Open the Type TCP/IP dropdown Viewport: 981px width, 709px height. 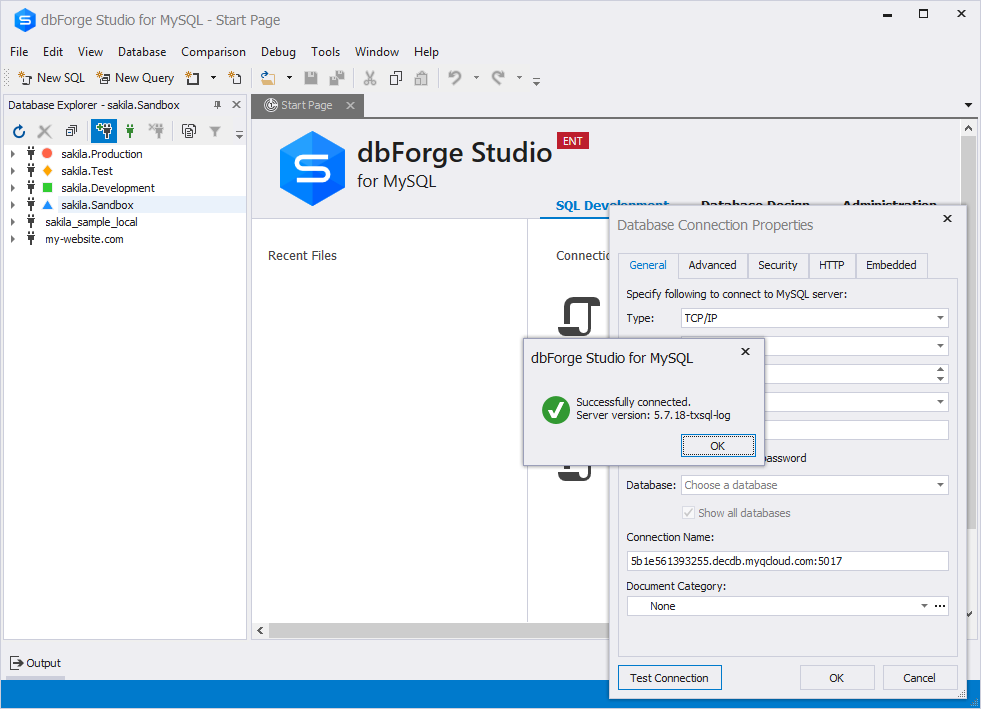point(940,318)
